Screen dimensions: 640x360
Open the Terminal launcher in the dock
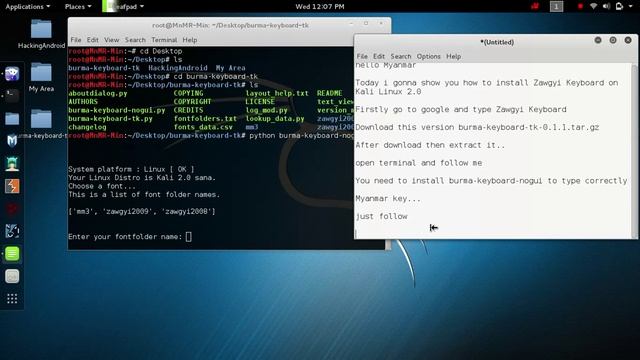(12, 96)
